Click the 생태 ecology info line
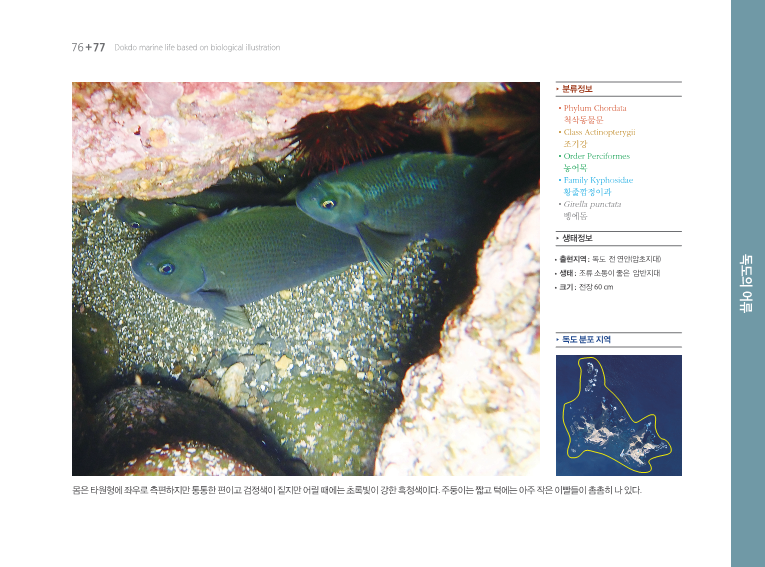The height and width of the screenshot is (567, 765). click(x=607, y=273)
